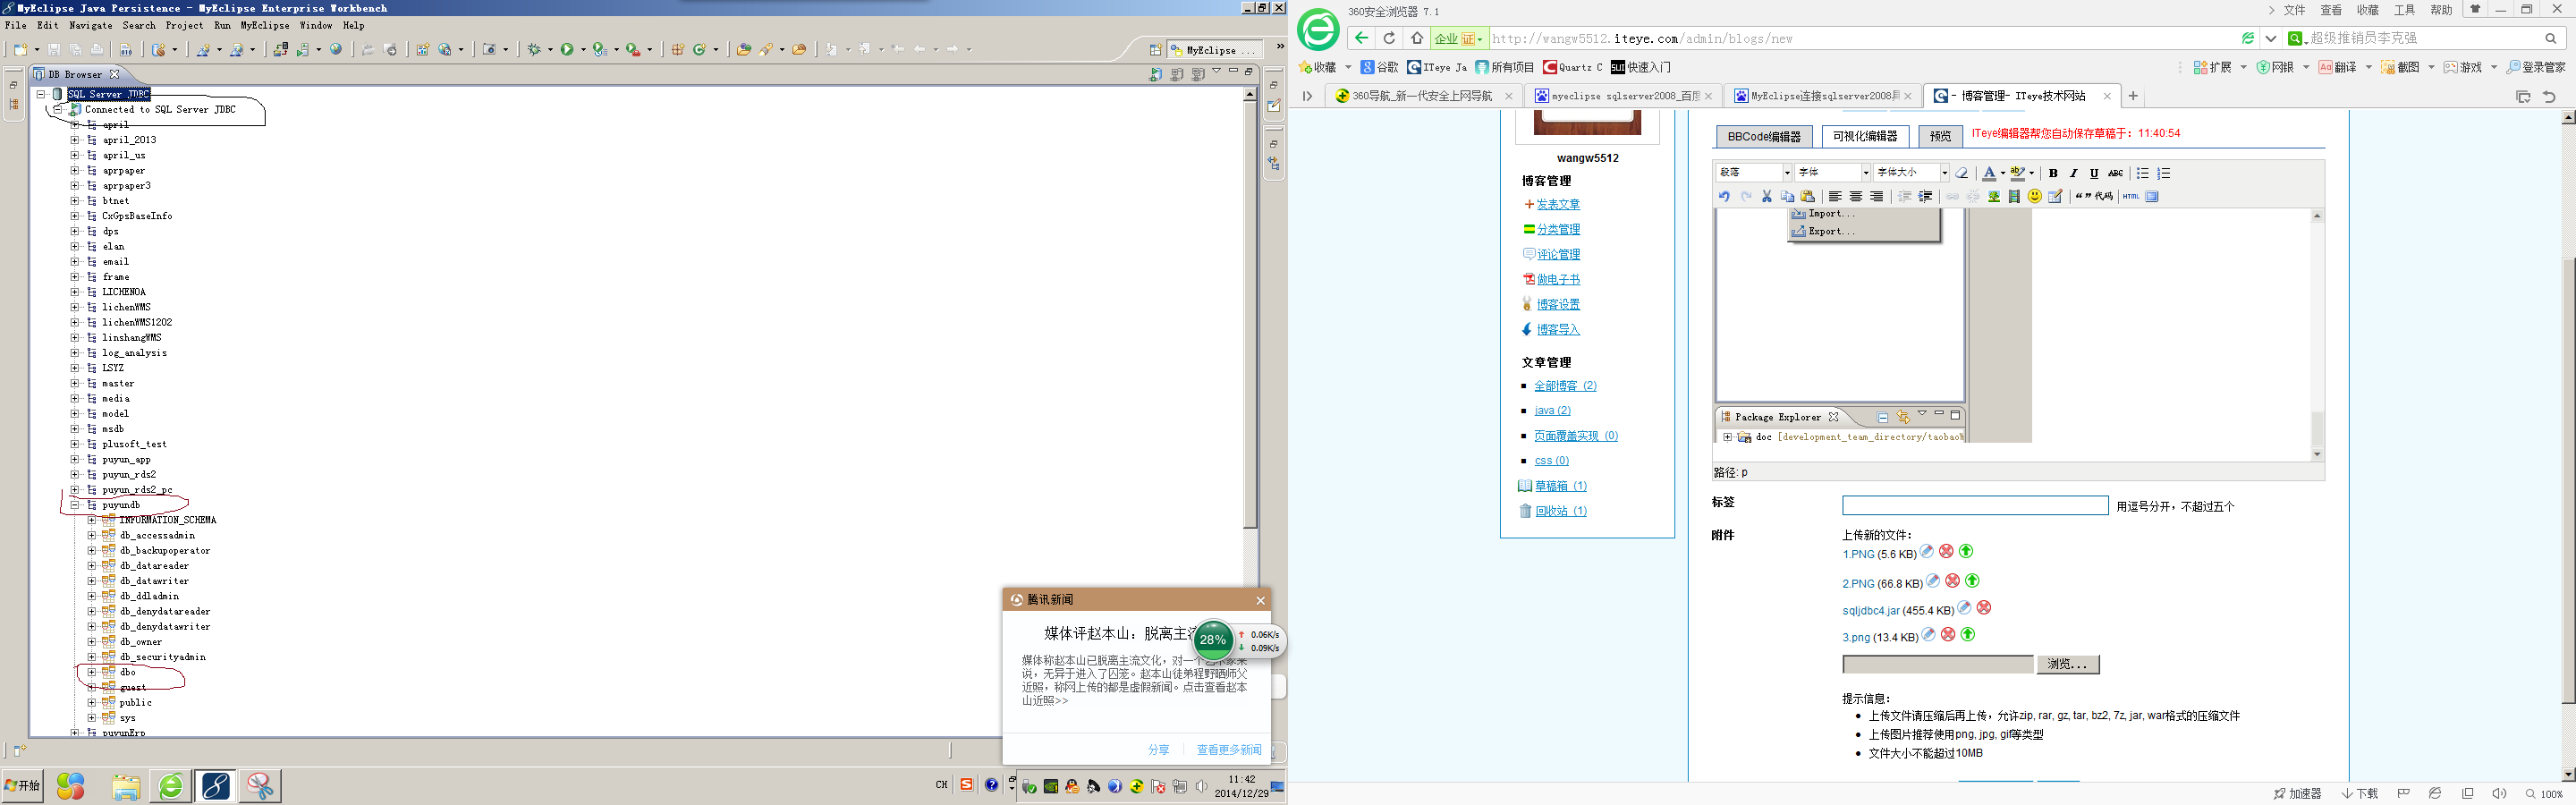Click the Open Perspective icon beside MyEclipse perspective
Viewport: 2576px width, 805px height.
(1155, 50)
